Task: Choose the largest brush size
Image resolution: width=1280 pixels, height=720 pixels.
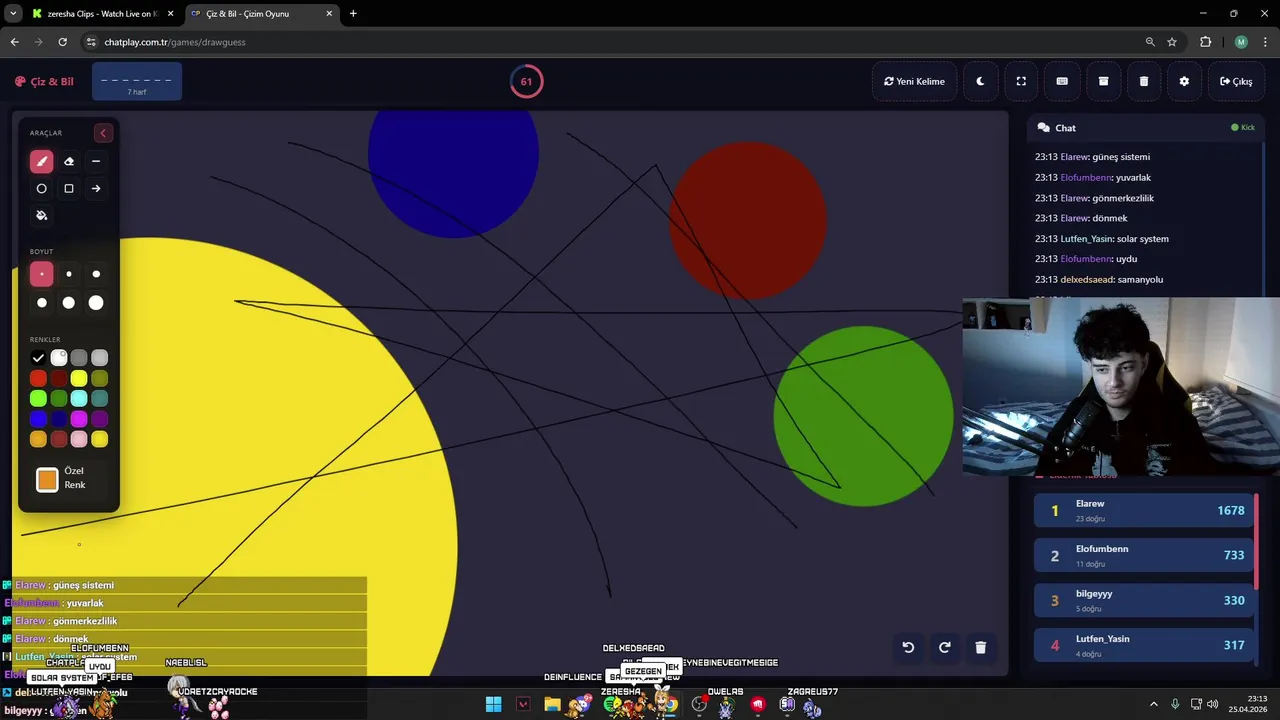Action: coord(96,302)
